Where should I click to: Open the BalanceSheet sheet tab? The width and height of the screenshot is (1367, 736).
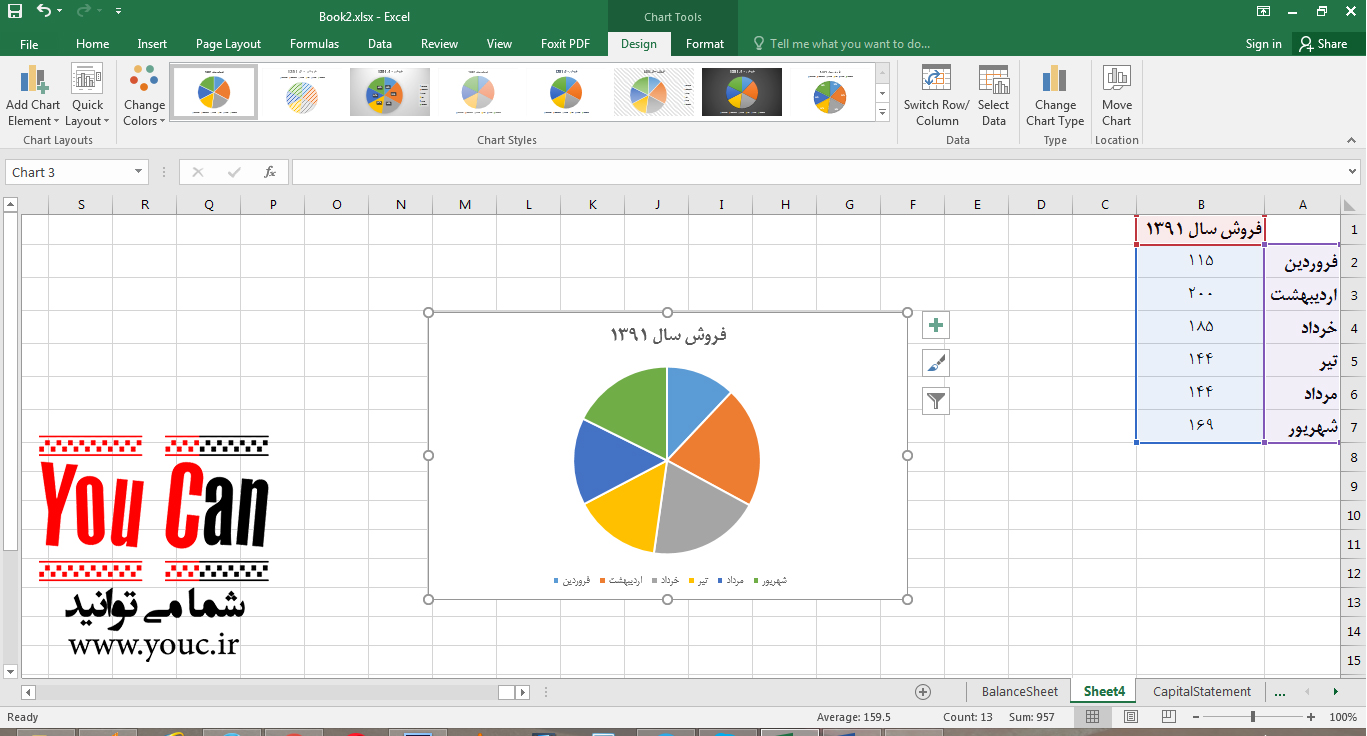tap(1019, 691)
